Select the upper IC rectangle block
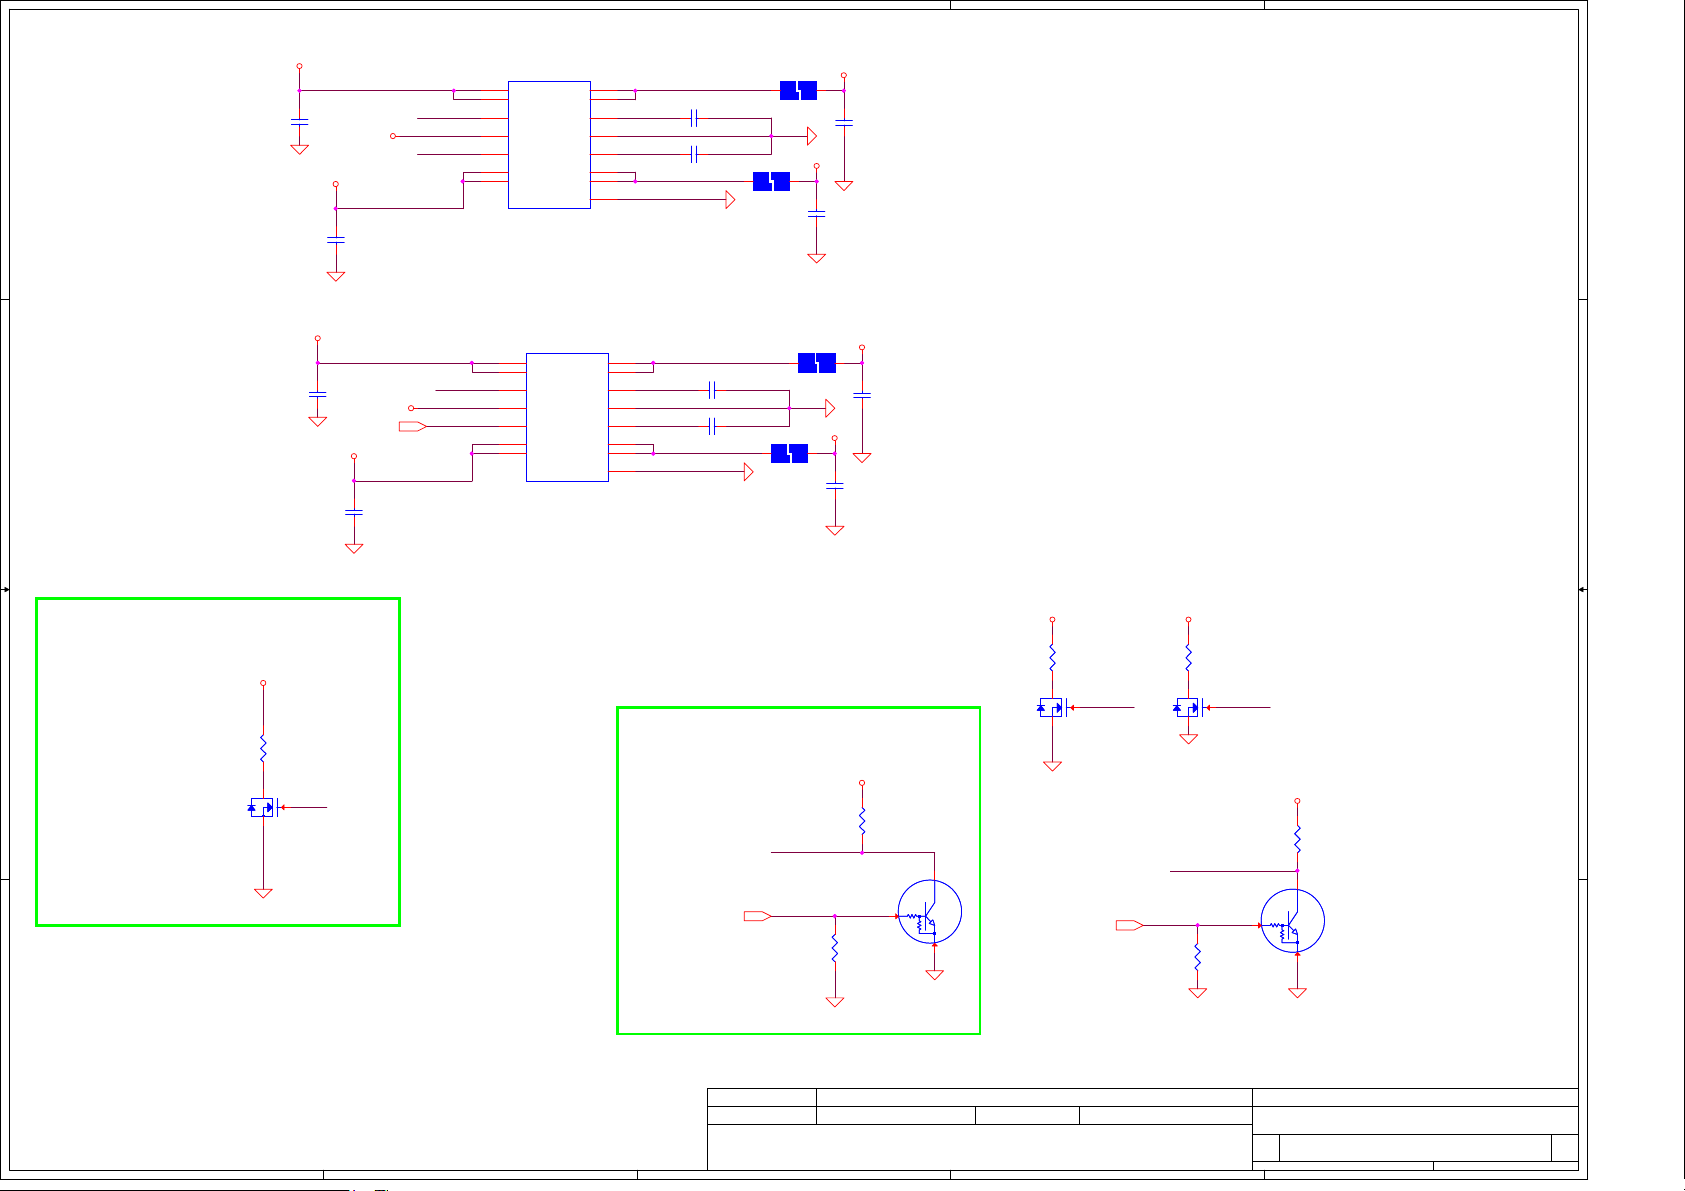 [549, 145]
